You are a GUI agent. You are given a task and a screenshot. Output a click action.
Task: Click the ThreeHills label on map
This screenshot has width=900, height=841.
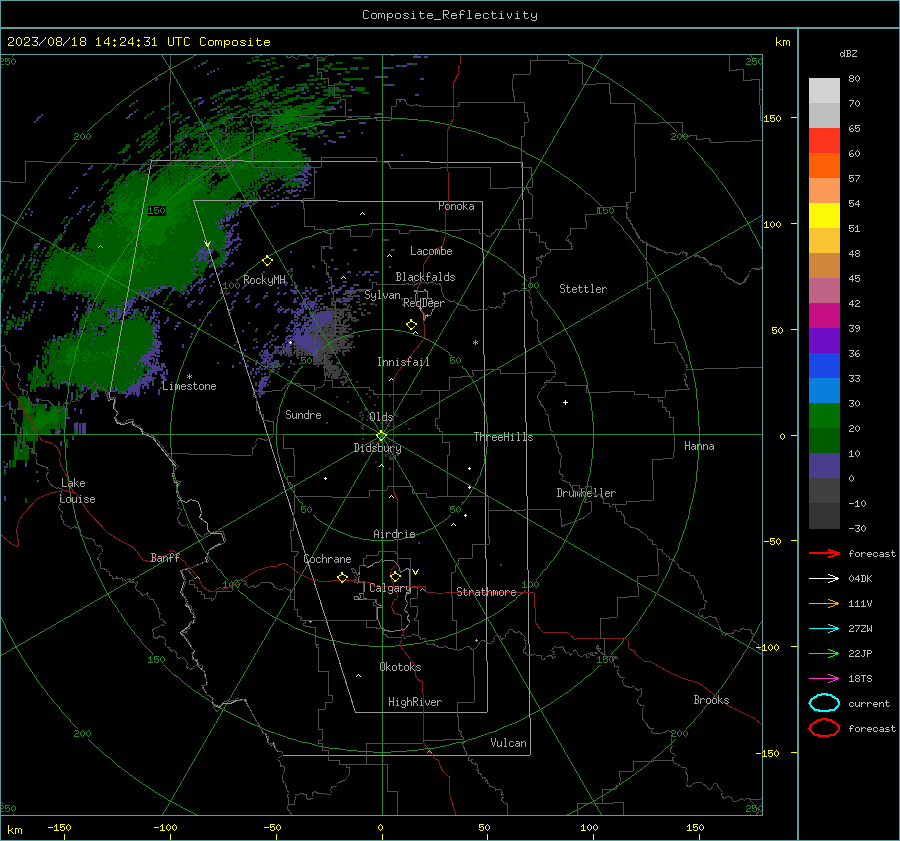click(503, 437)
